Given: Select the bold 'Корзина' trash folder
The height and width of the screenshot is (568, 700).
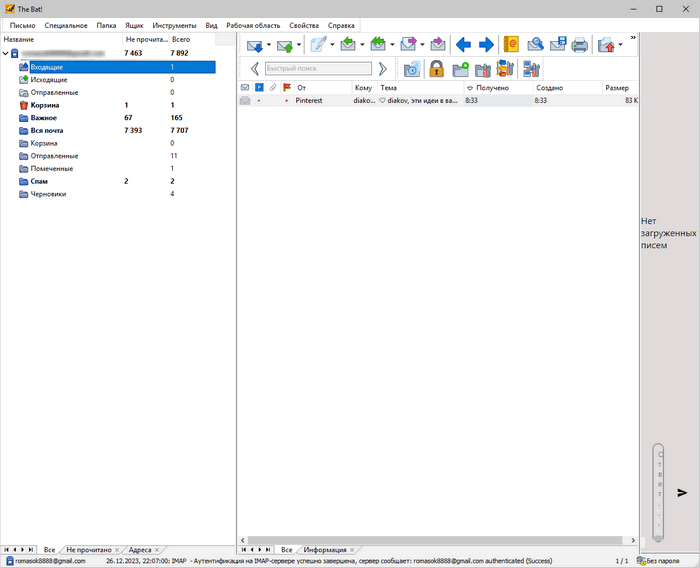Looking at the screenshot, I should [x=45, y=105].
